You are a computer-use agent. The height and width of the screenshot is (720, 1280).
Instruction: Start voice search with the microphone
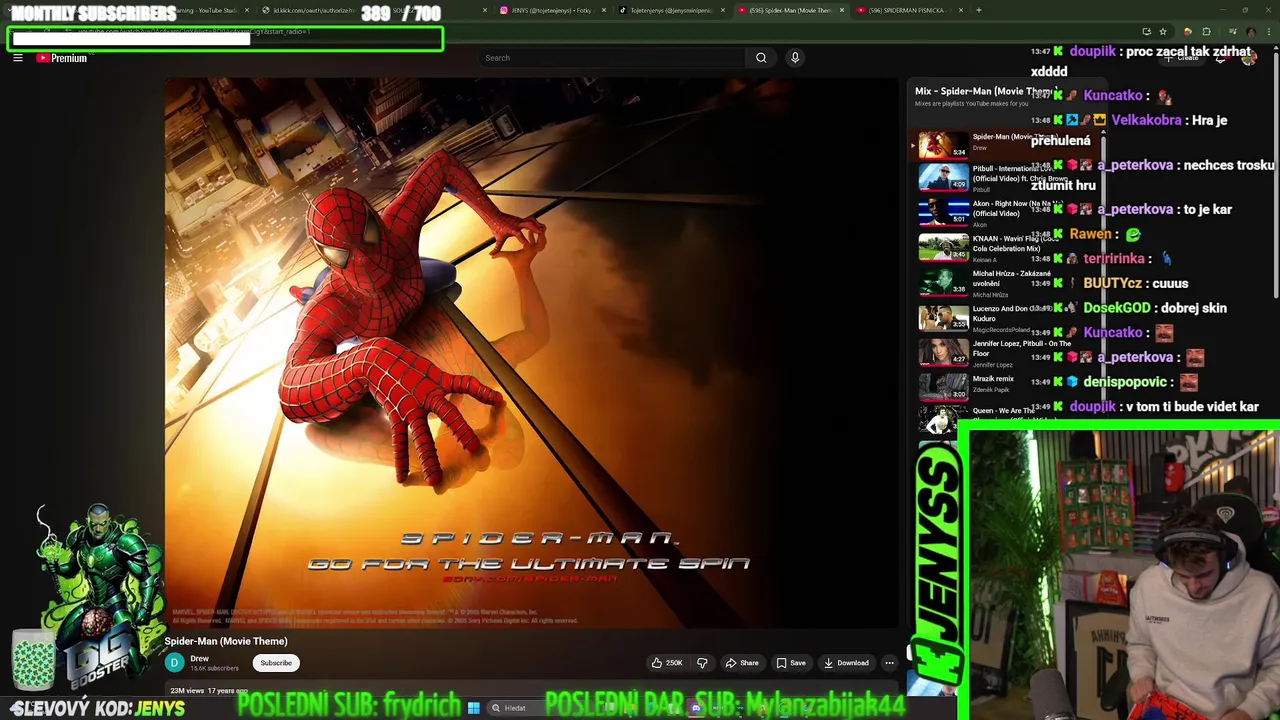795,58
